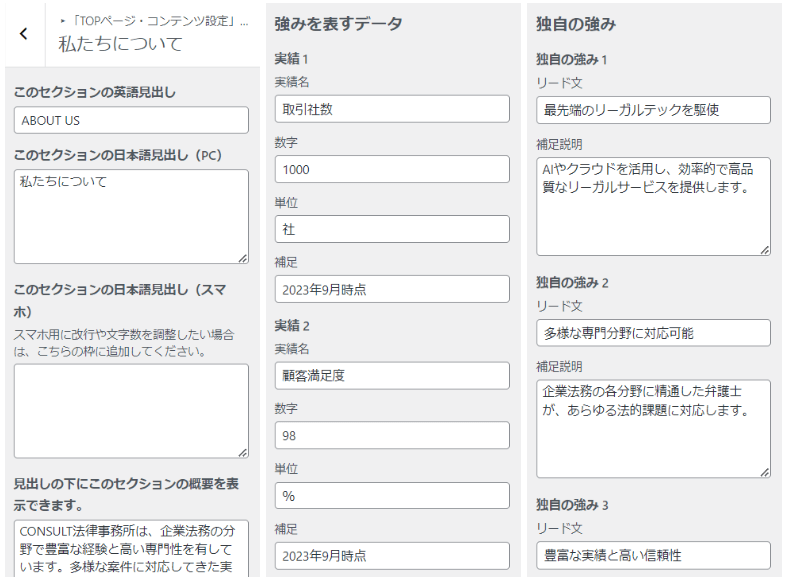Click the 最先端のリーガルテックを駆使 lead text field
Screen dimensions: 787x582
(x=653, y=110)
